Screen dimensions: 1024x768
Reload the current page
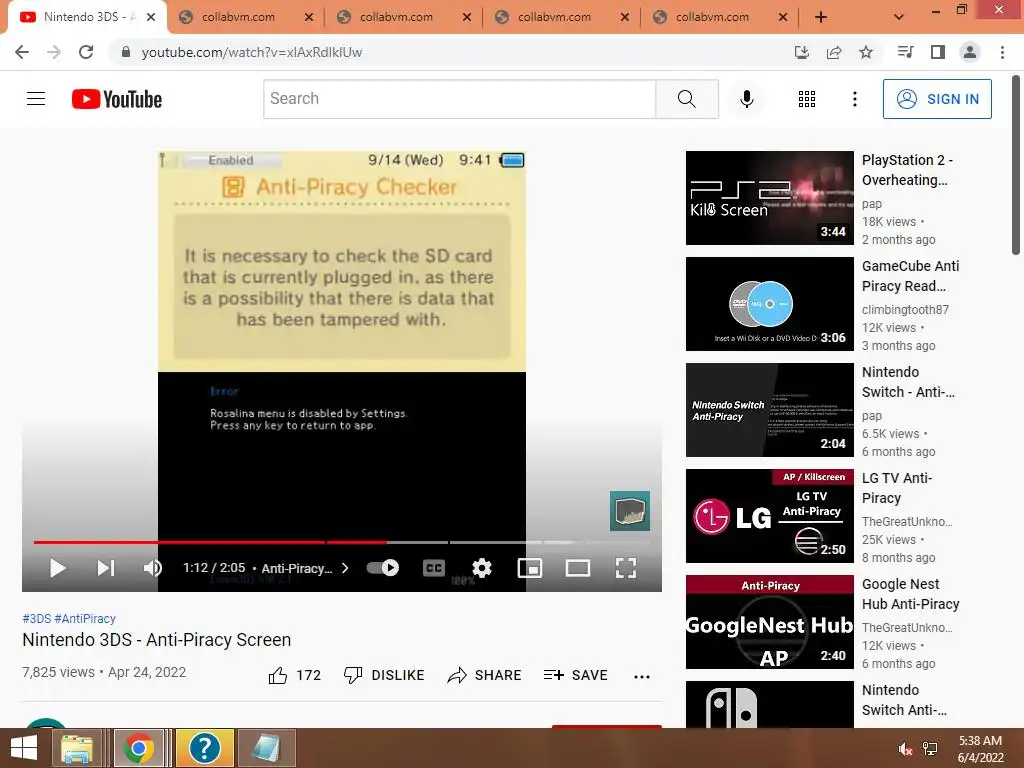pyautogui.click(x=86, y=52)
